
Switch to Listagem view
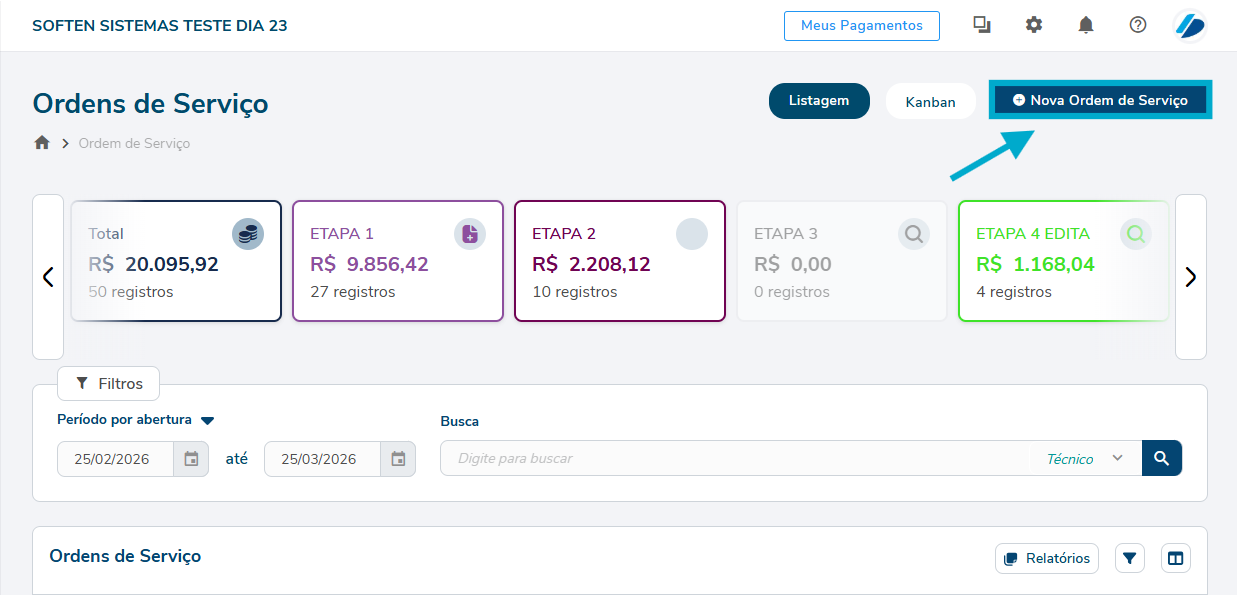point(818,101)
